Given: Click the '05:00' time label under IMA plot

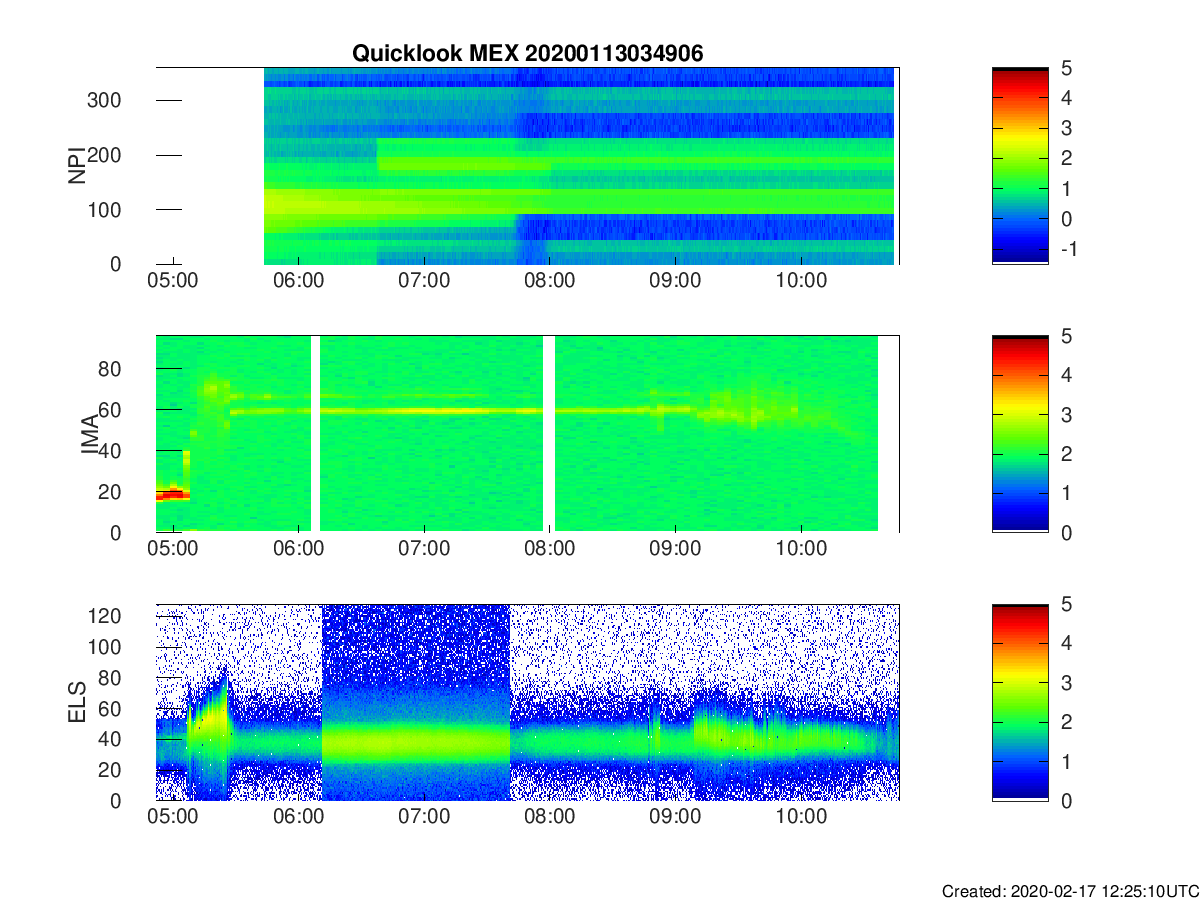Looking at the screenshot, I should coord(173,549).
